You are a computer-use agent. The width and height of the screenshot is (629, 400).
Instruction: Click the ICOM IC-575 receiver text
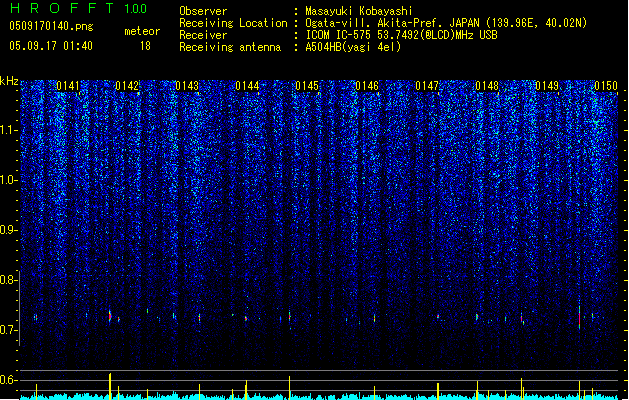click(x=401, y=35)
